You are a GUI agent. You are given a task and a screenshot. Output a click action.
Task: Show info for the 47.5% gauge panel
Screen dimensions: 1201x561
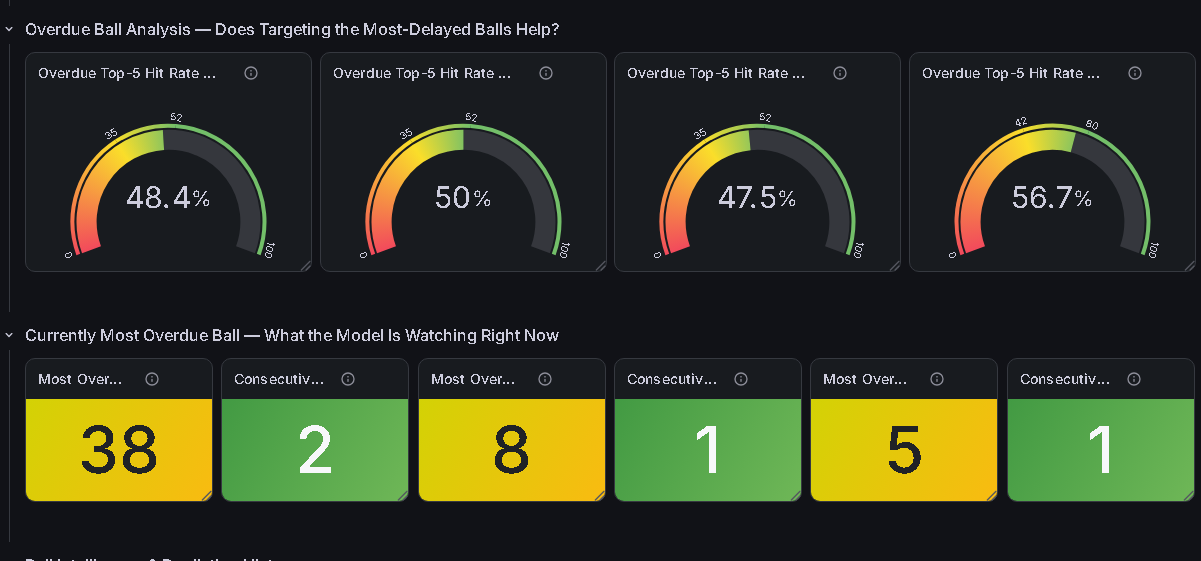pyautogui.click(x=840, y=73)
